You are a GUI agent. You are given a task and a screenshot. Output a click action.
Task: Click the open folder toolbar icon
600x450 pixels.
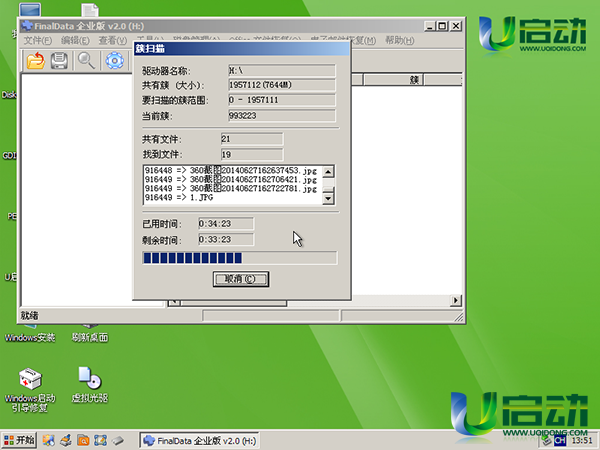point(36,60)
